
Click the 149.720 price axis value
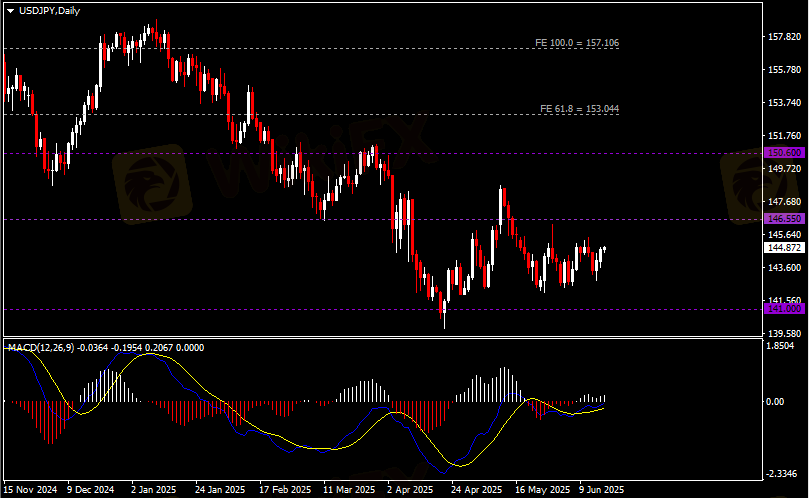785,169
